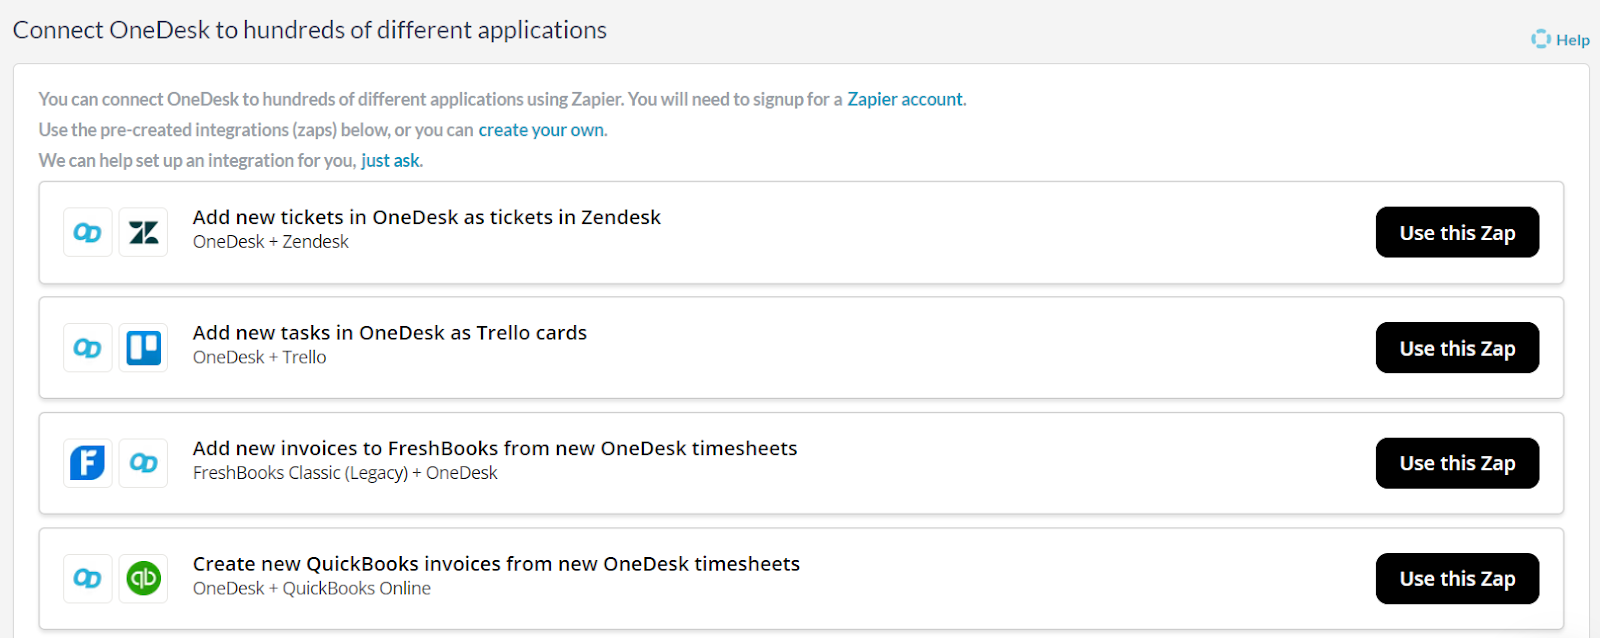Use this Zap for the Zendesk integration

(1457, 232)
